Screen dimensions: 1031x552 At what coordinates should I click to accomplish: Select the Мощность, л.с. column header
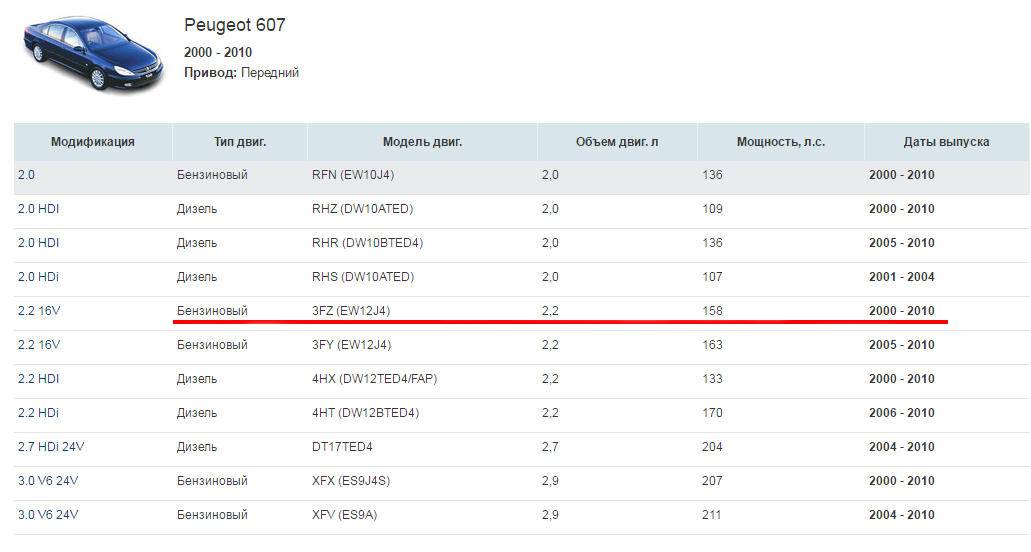click(x=780, y=142)
